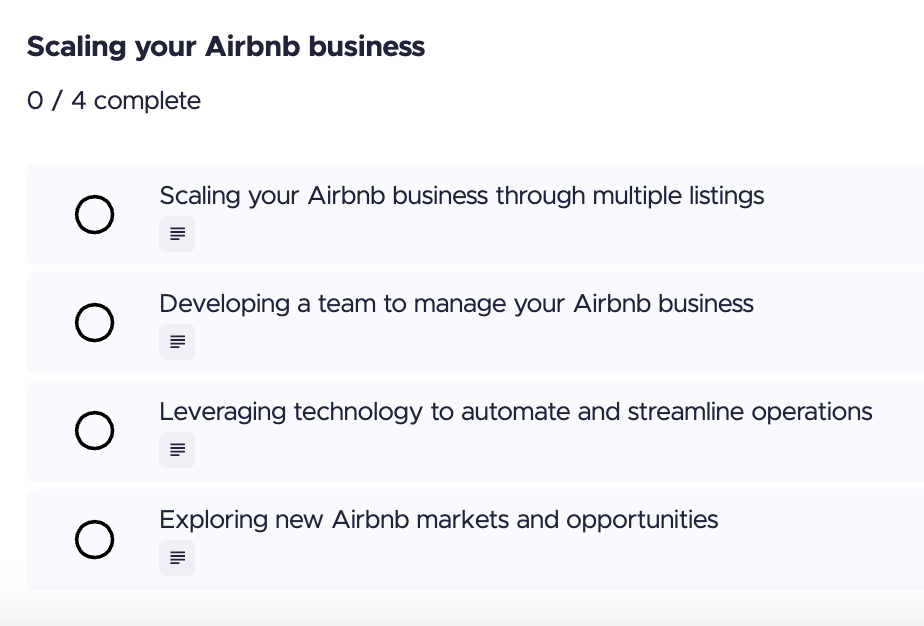Complete the exploring new Airbnb markets circle
The width and height of the screenshot is (924, 626).
94,539
